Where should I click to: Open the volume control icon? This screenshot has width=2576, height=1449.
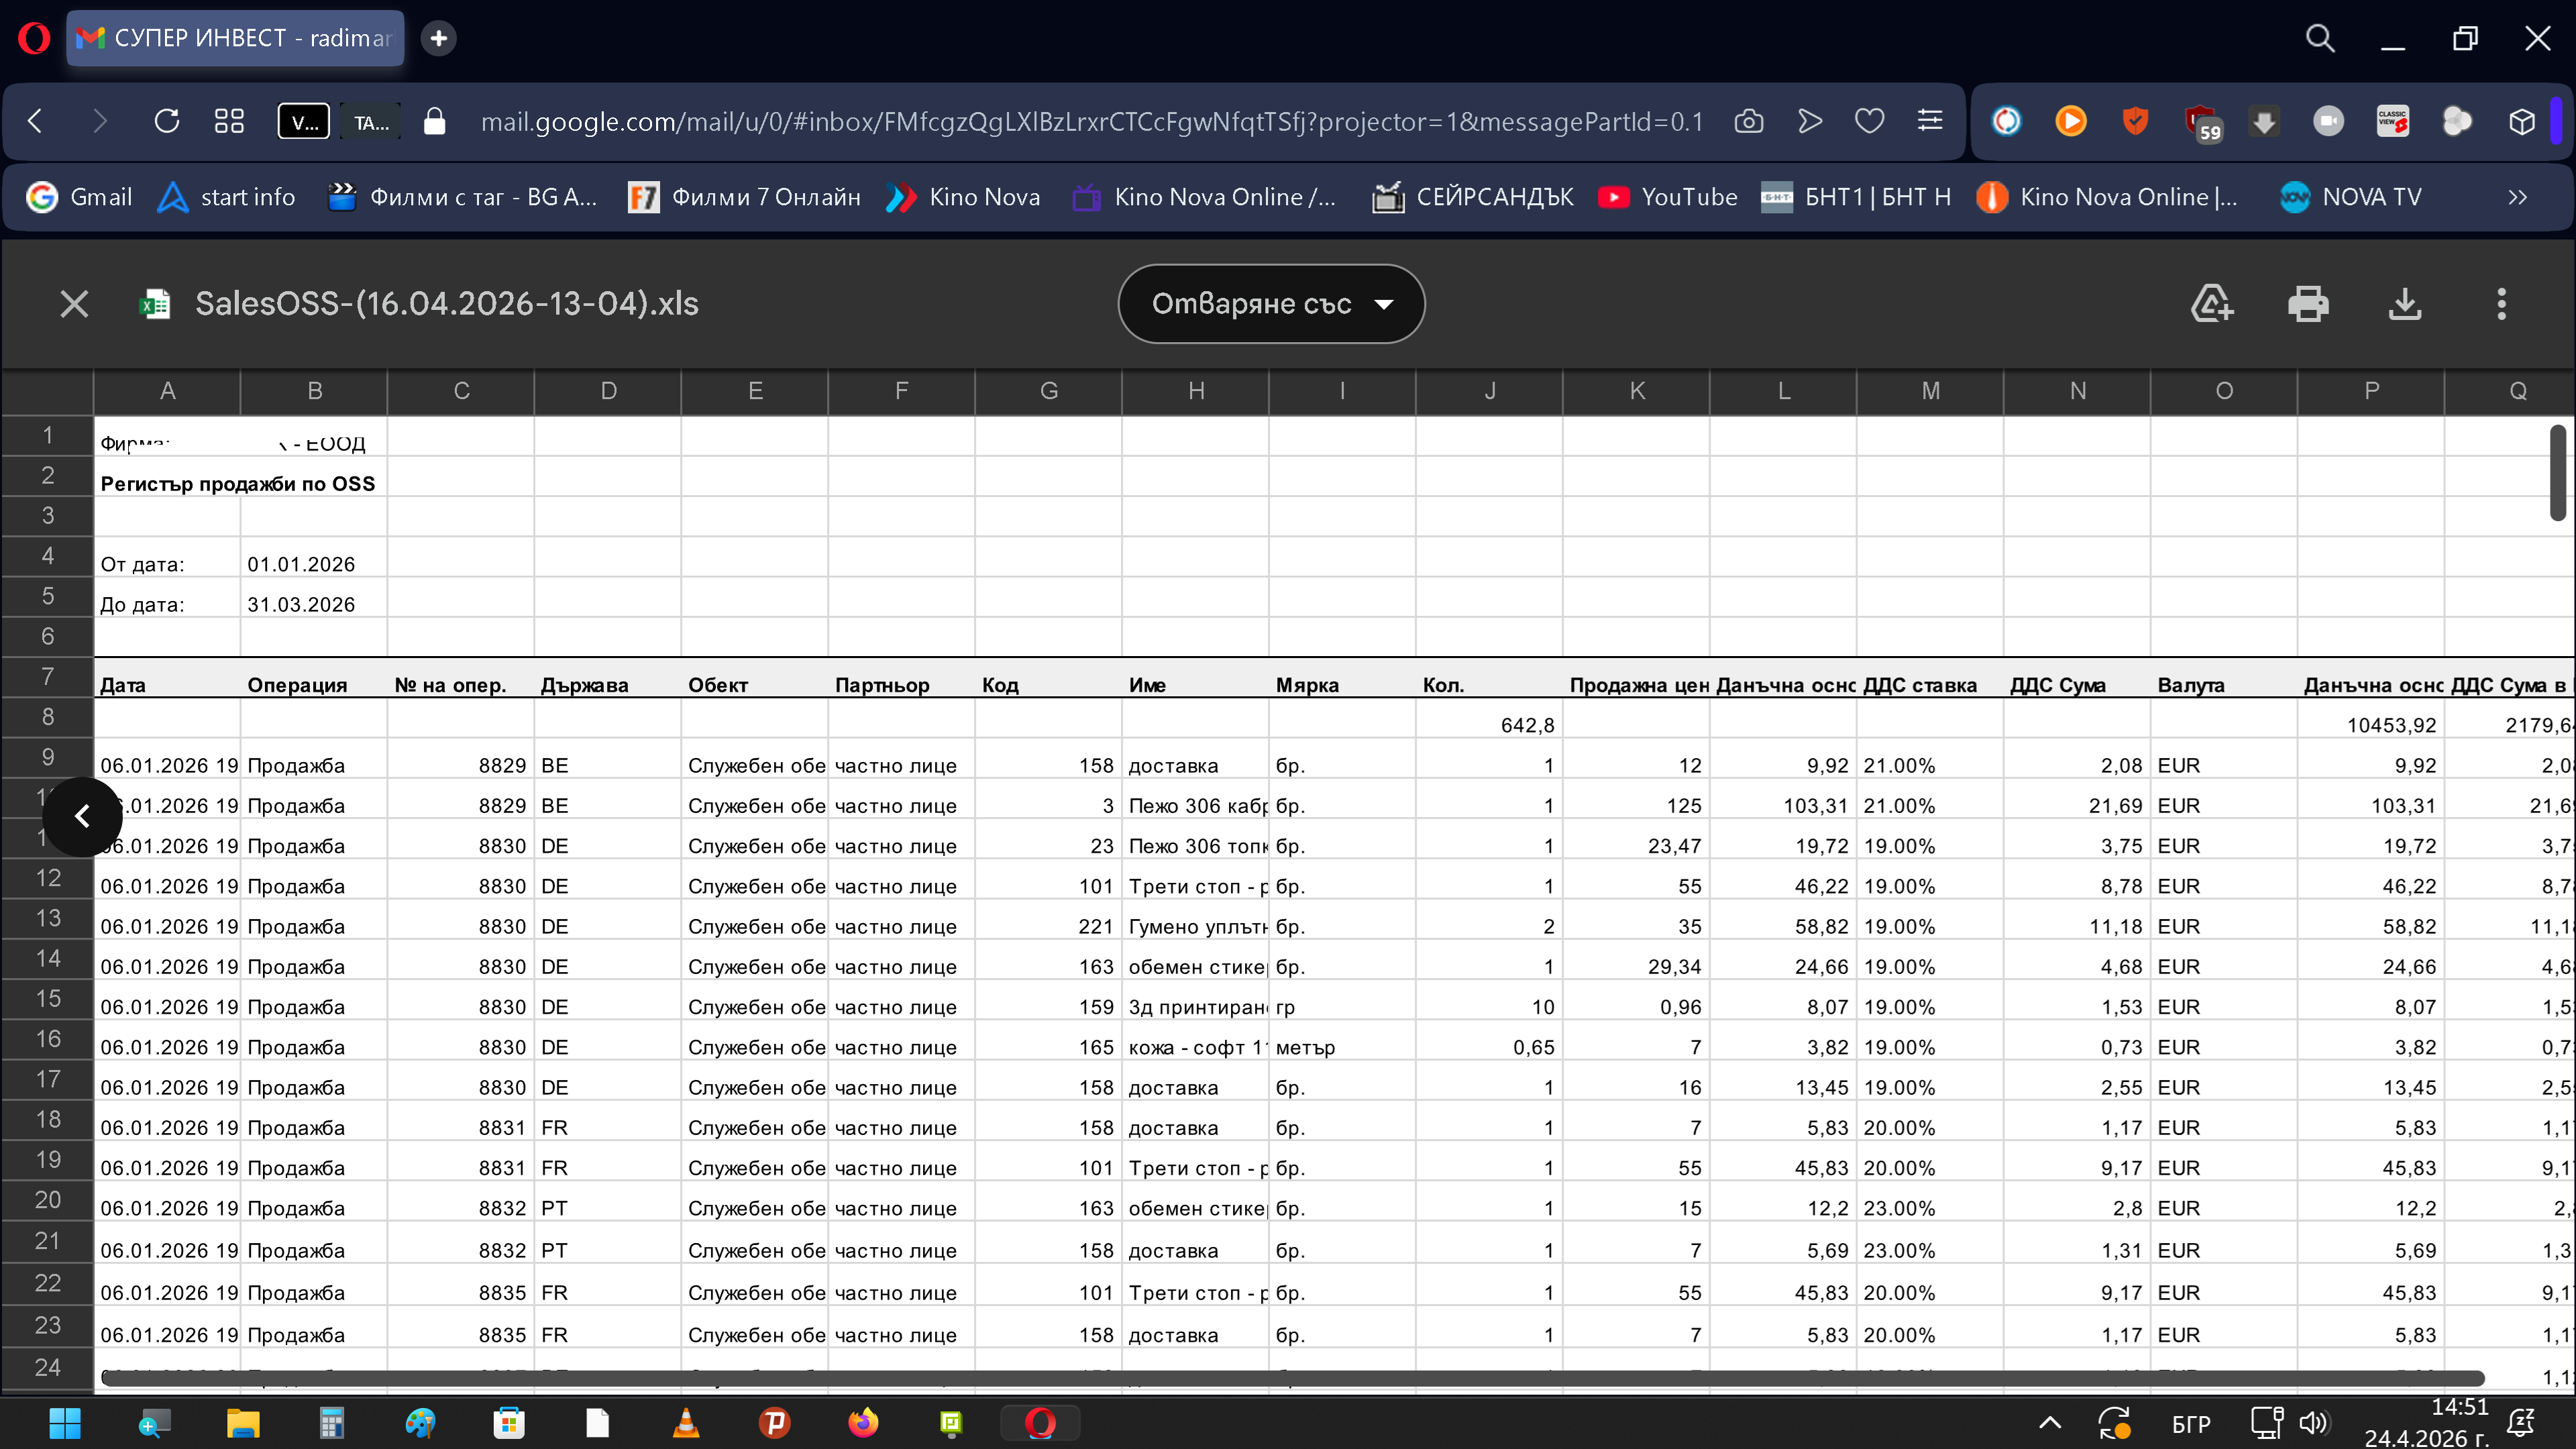pos(2314,1423)
